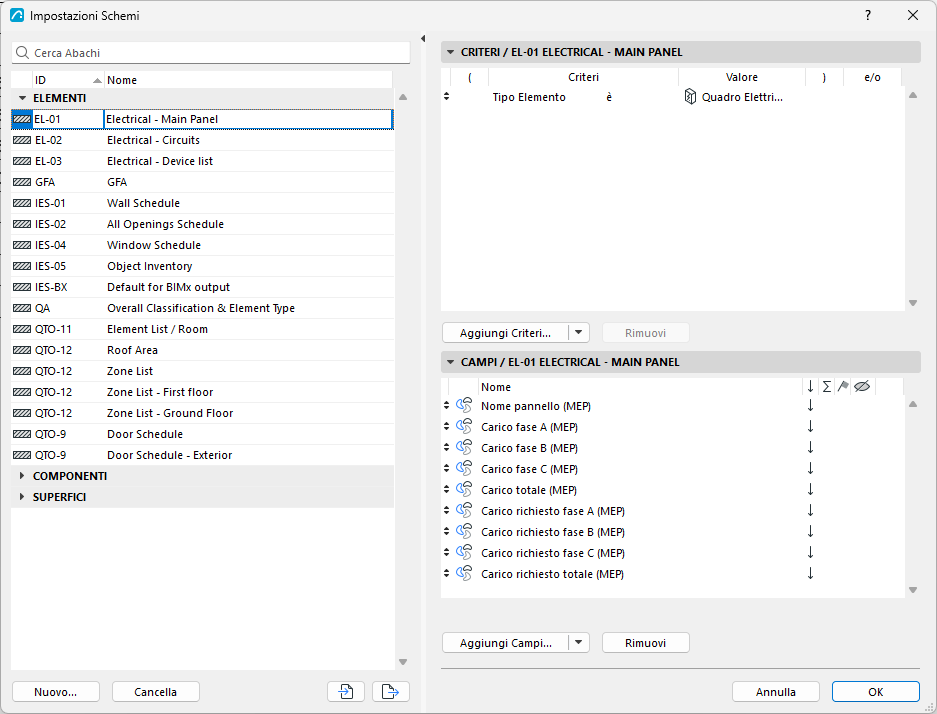Click the search magnifier icon in Cerca Abachi
937x714 pixels.
[22, 53]
